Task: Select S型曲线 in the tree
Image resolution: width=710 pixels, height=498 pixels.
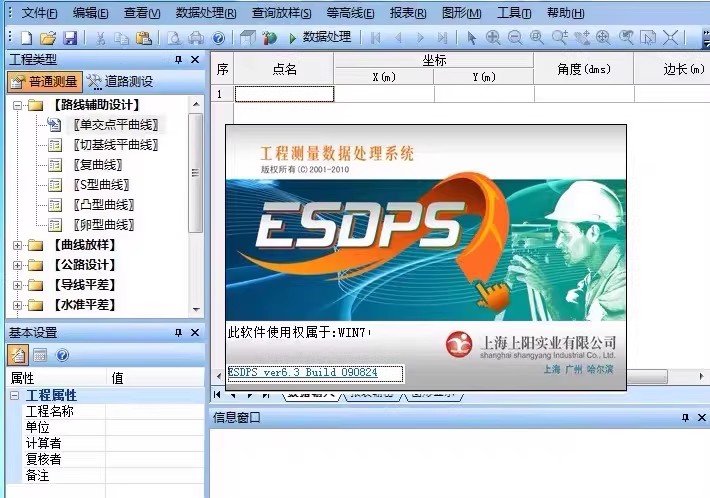Action: [102, 185]
